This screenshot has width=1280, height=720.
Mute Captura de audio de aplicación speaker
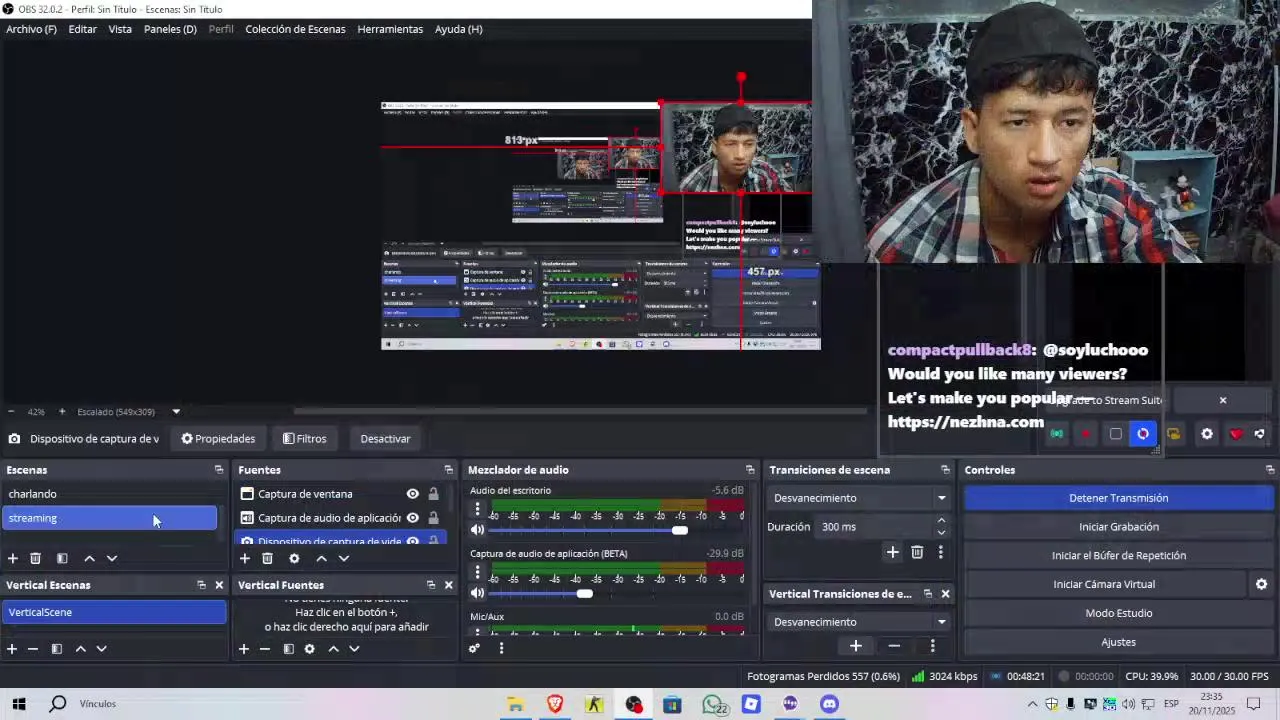coord(477,594)
